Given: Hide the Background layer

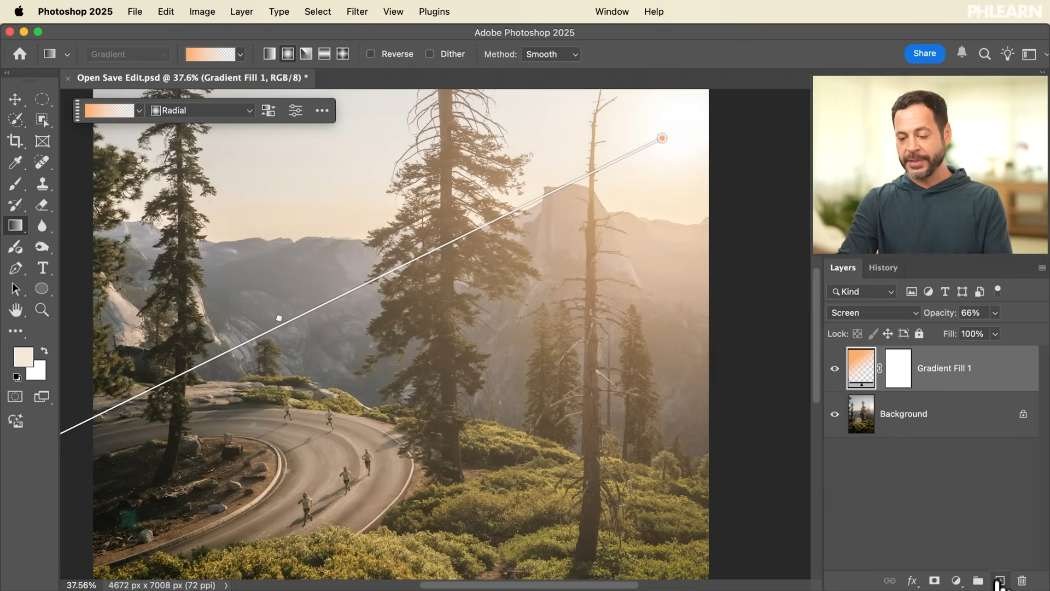Looking at the screenshot, I should (834, 414).
